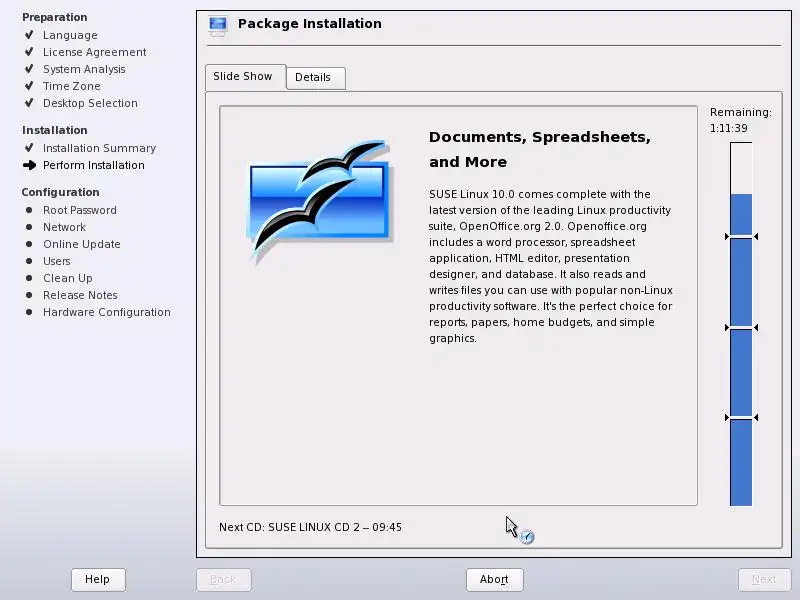Select the Online Update step label
Image resolution: width=800 pixels, height=600 pixels.
(x=82, y=244)
